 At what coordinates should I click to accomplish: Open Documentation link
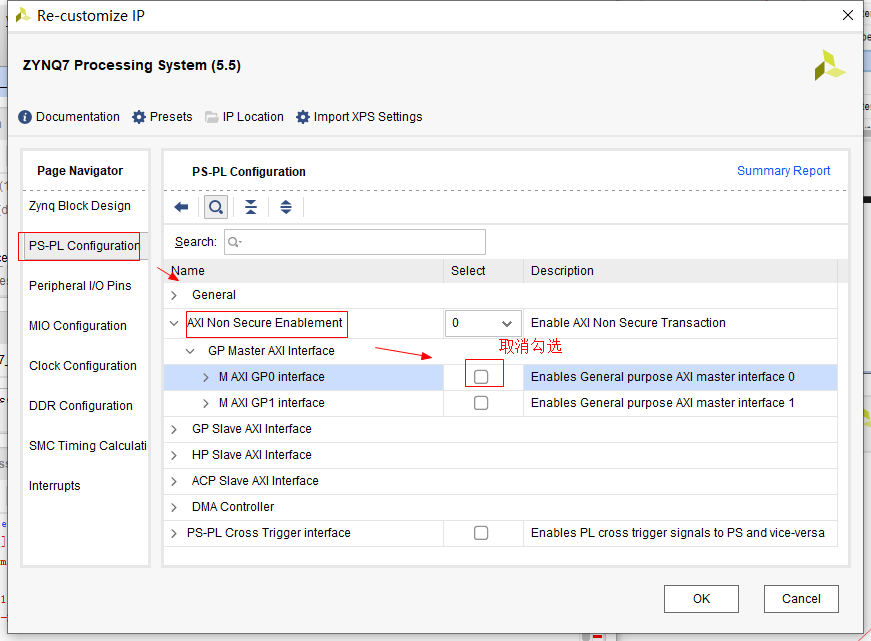(x=78, y=117)
